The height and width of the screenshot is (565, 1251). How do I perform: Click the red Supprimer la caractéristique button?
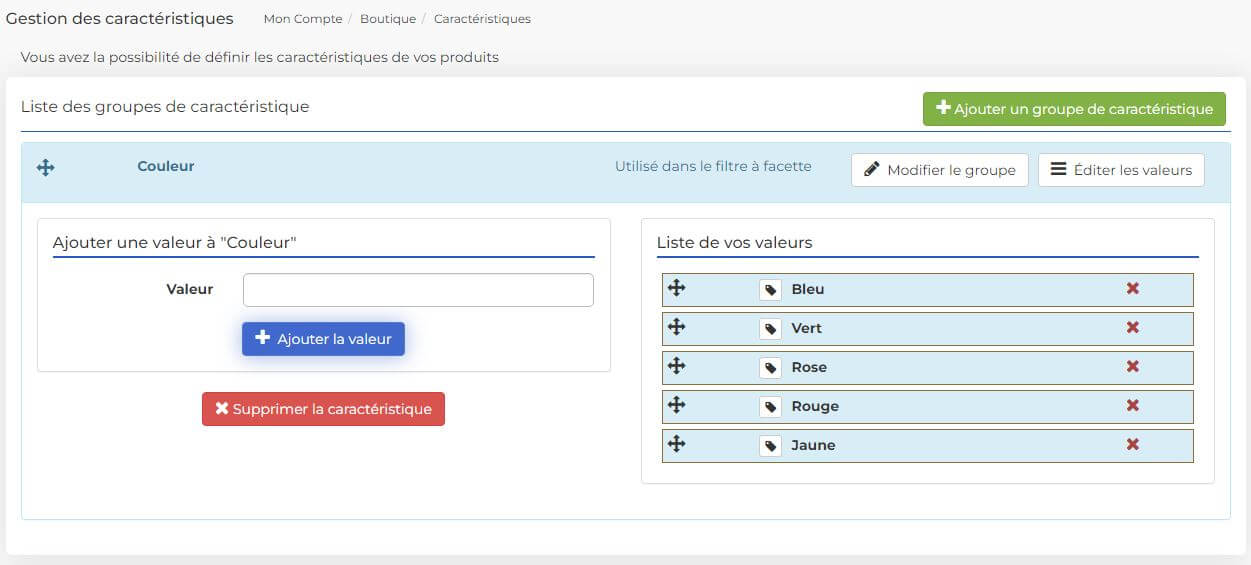pyautogui.click(x=323, y=409)
